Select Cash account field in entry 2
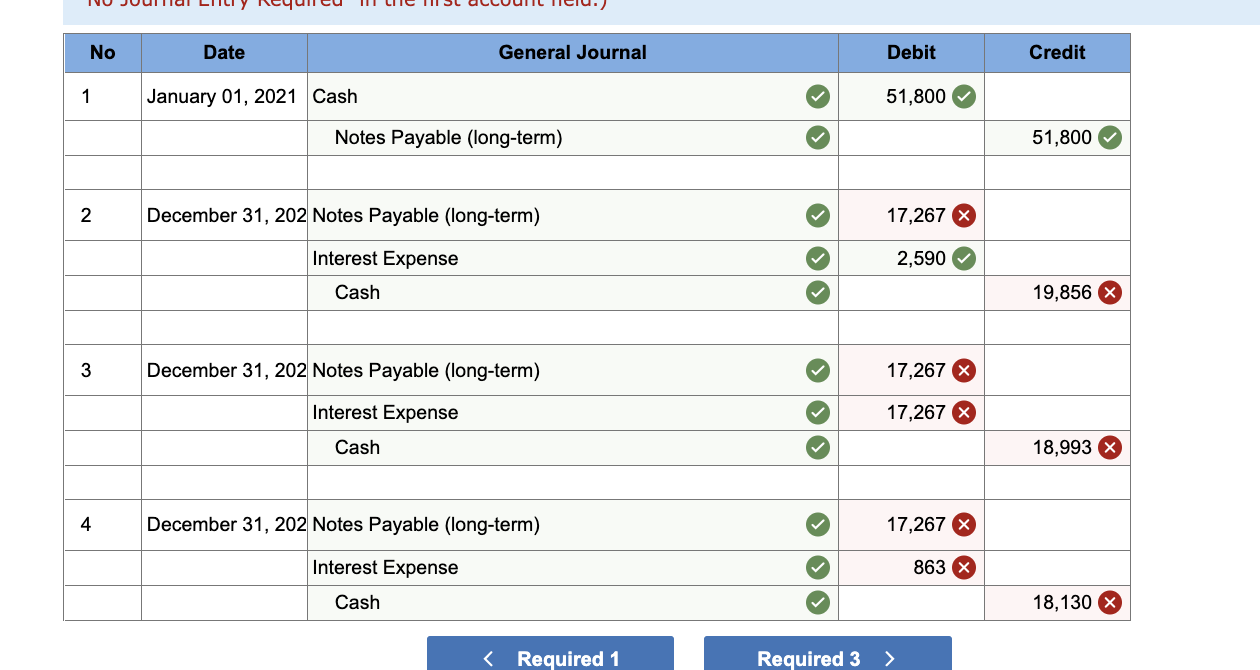 [573, 293]
